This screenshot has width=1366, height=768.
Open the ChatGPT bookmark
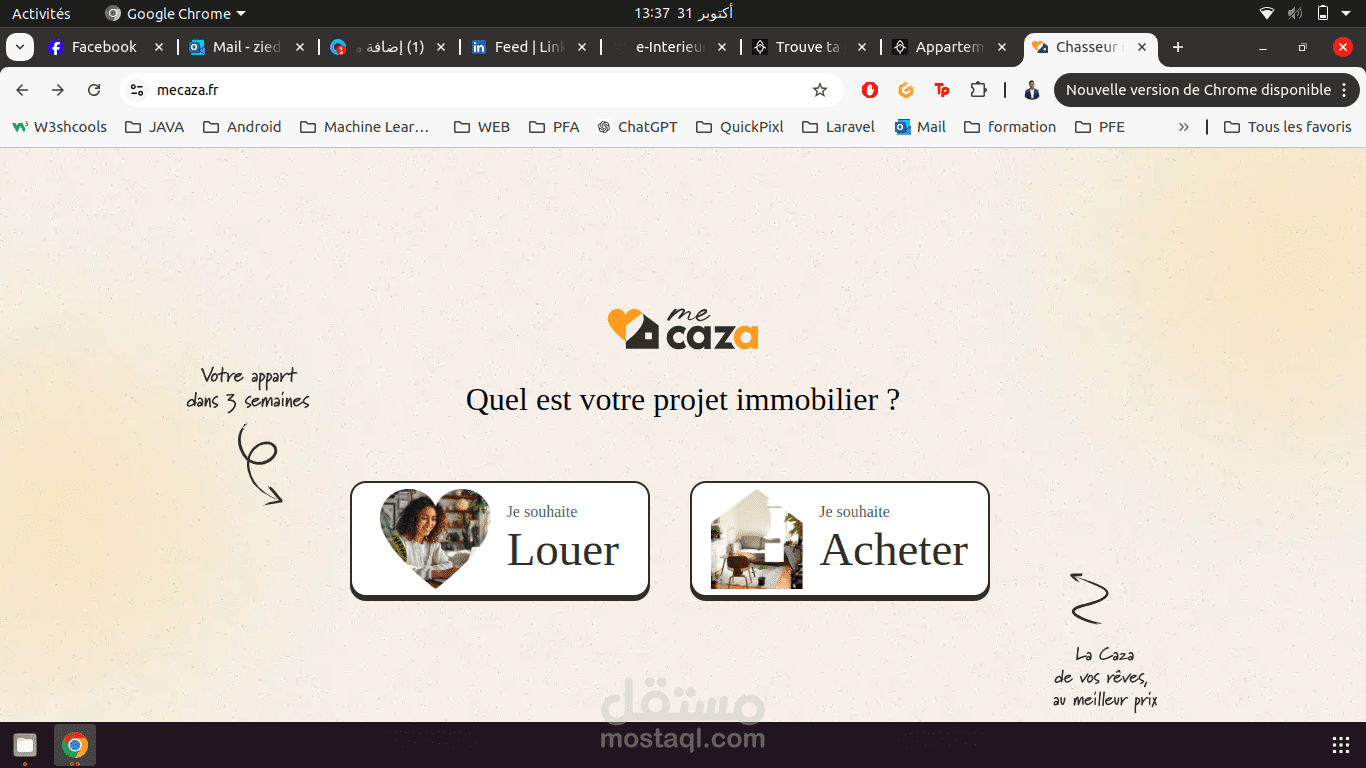(x=637, y=127)
